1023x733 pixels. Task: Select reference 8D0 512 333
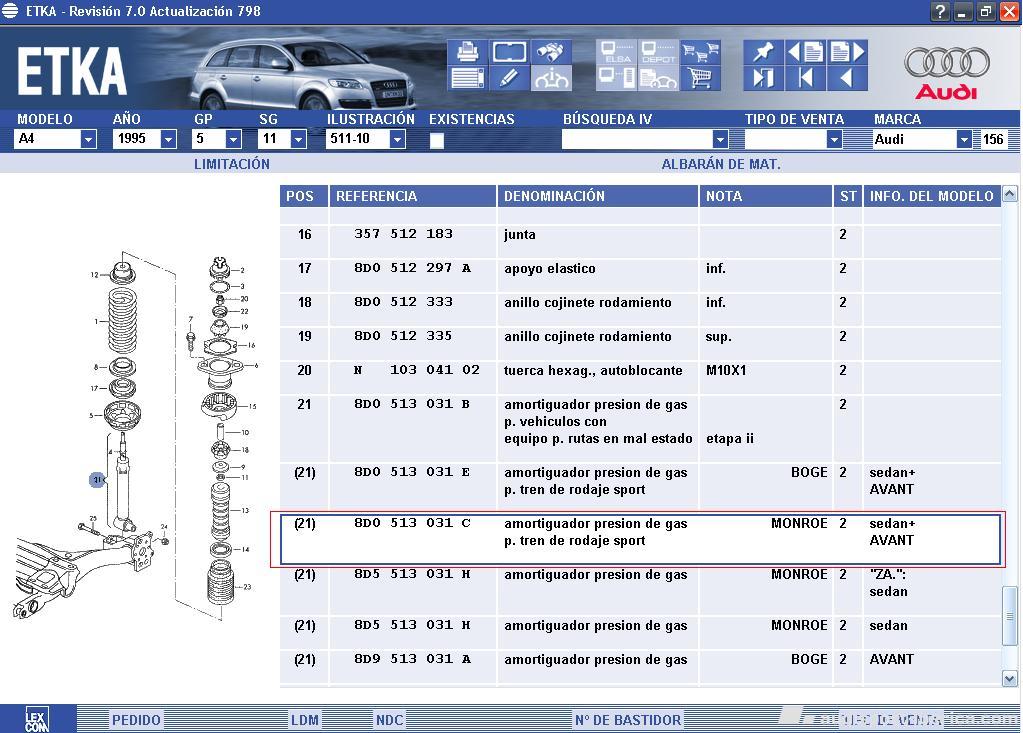click(403, 302)
